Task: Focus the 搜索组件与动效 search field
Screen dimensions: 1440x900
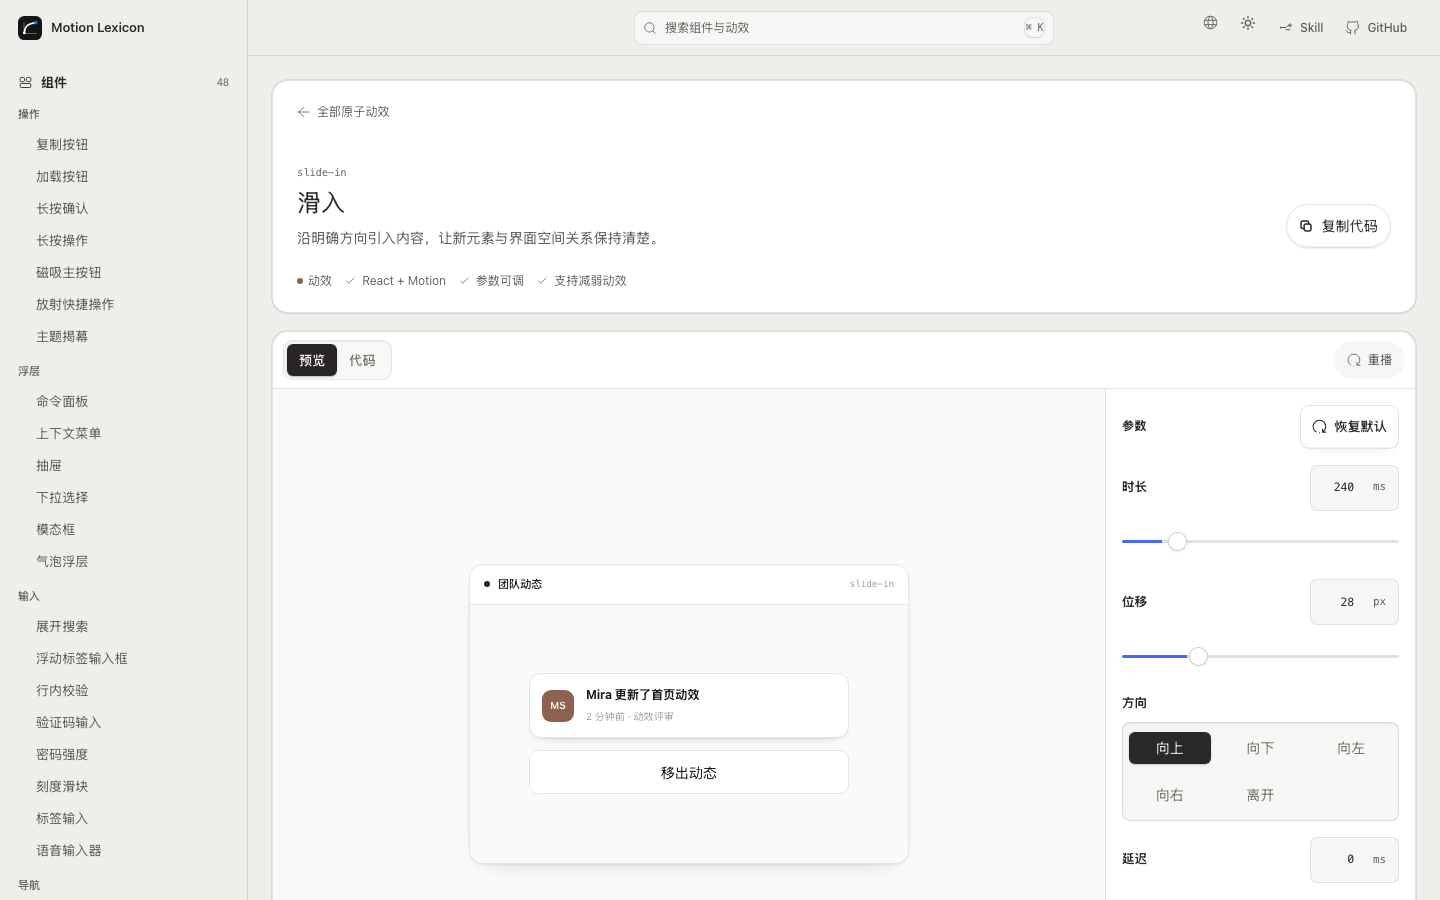Action: (x=844, y=28)
